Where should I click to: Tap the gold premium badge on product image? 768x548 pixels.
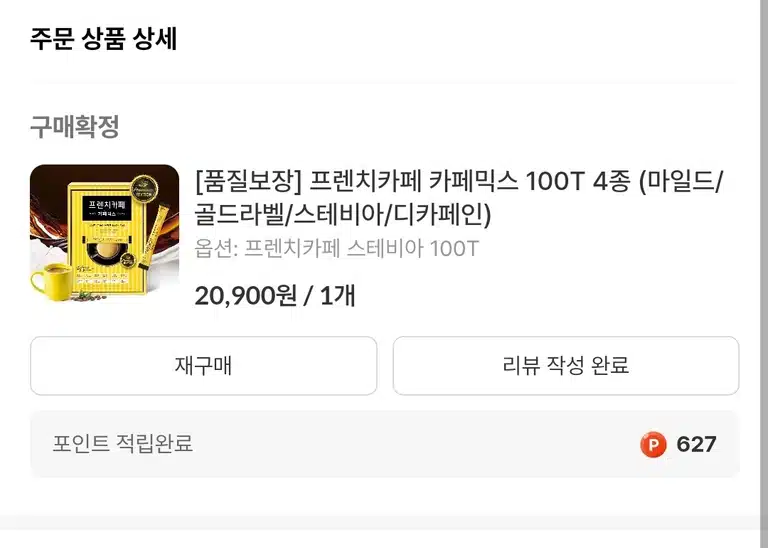[144, 189]
